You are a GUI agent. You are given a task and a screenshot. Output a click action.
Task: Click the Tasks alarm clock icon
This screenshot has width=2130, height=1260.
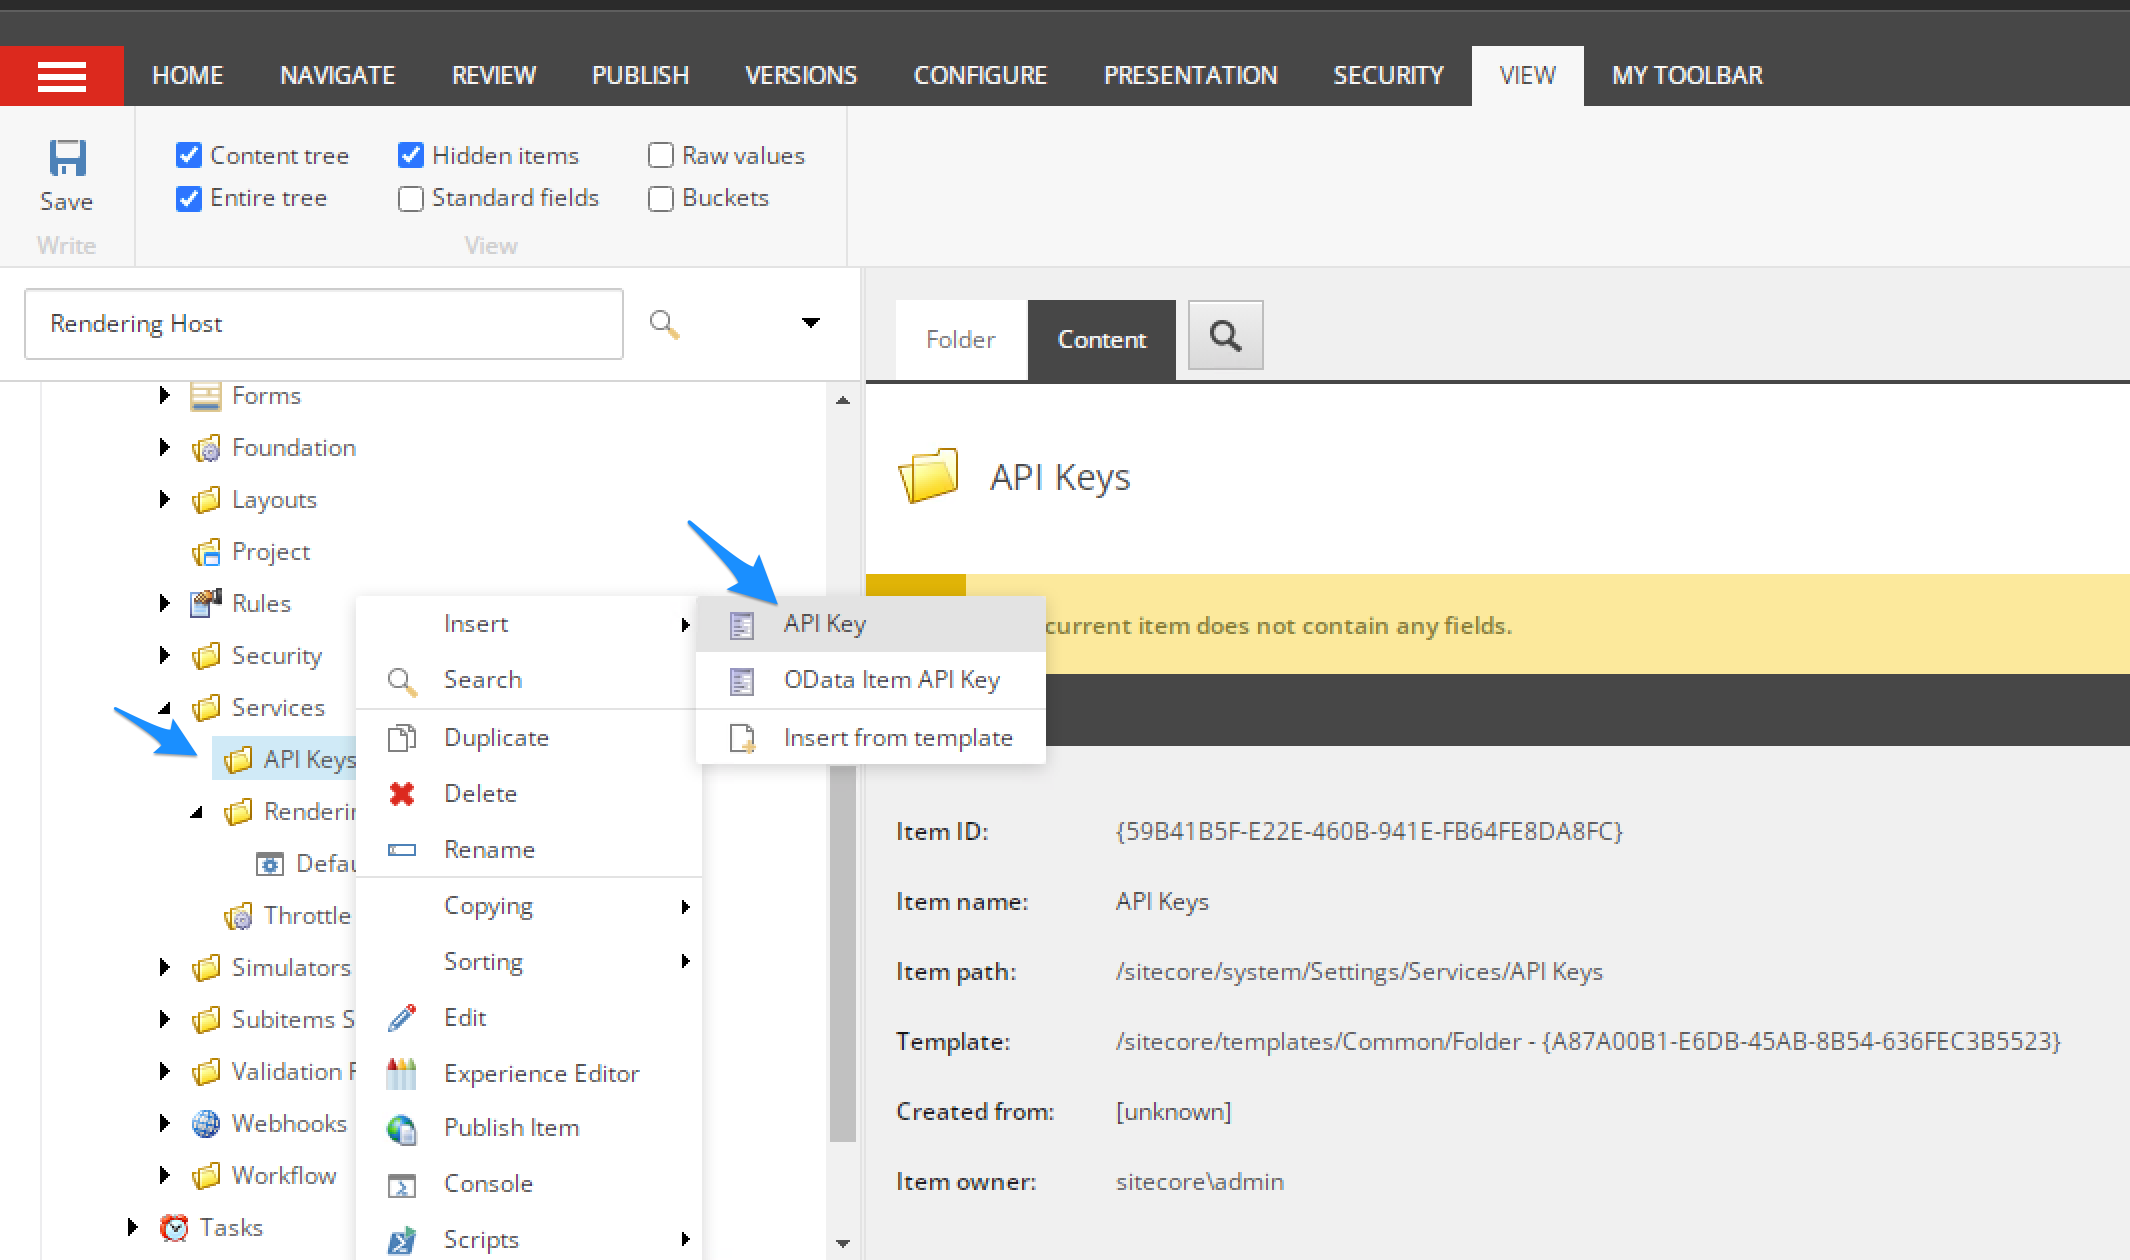[174, 1227]
